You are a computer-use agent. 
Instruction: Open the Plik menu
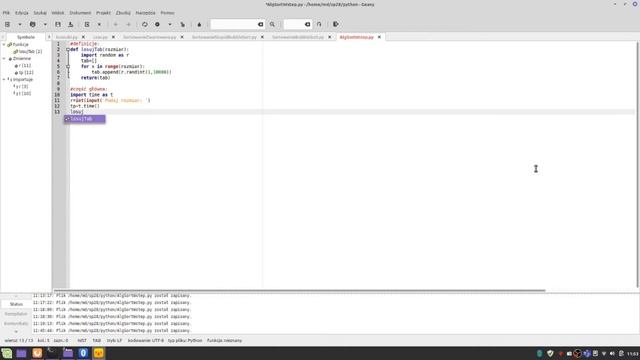(6, 13)
